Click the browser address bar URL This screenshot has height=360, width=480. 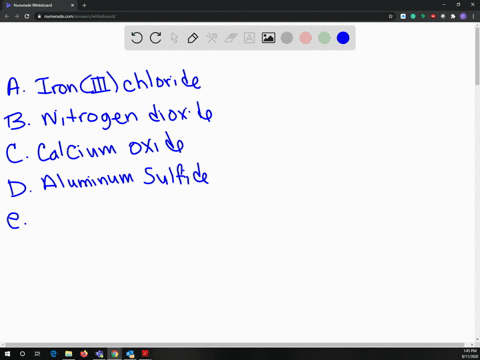coord(80,16)
